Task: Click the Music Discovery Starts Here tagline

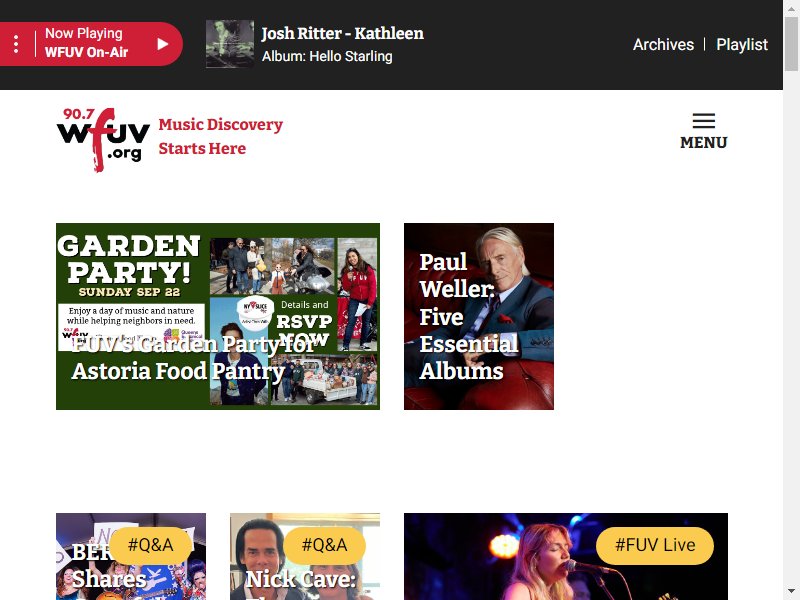Action: [220, 136]
